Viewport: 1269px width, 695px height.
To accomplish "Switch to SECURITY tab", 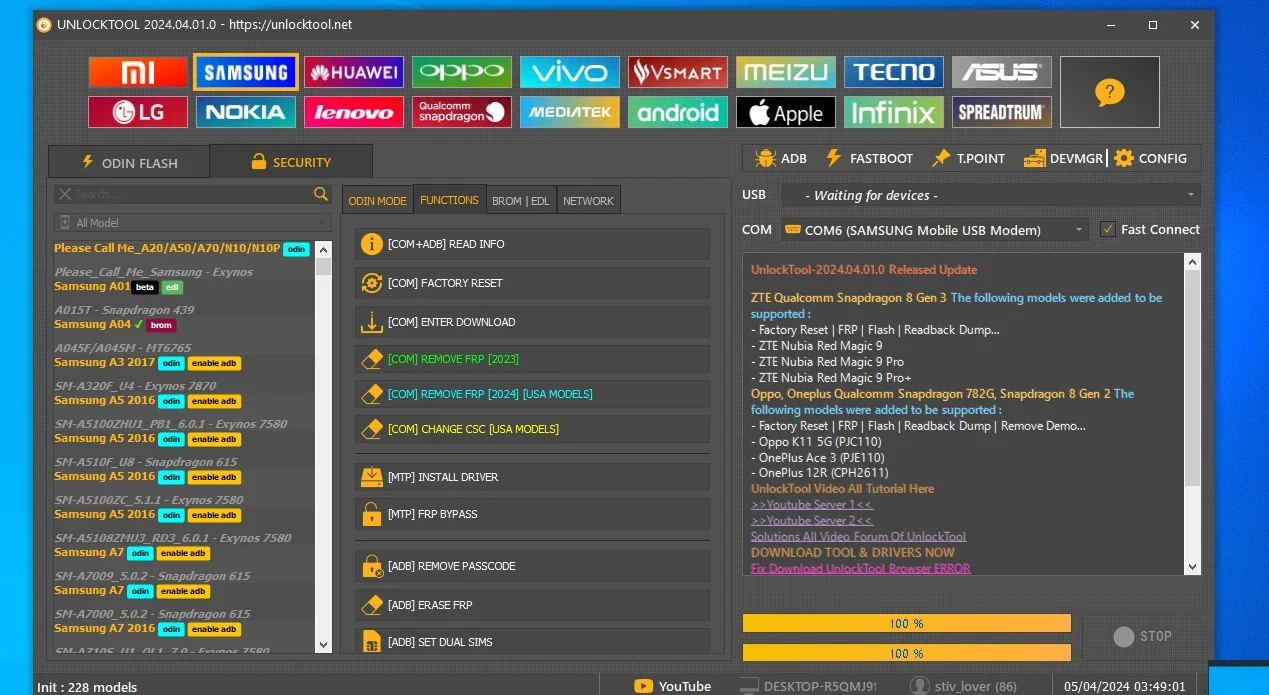I will pyautogui.click(x=291, y=162).
